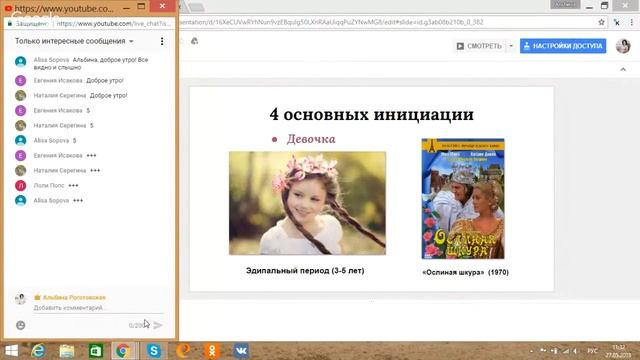This screenshot has height=360, width=640.
Task: Click the СМОТРЕТЬ present button
Action: 479,46
